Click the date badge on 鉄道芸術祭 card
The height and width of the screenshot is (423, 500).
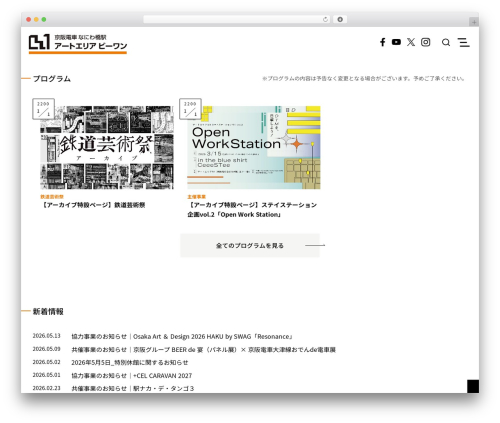pos(43,109)
